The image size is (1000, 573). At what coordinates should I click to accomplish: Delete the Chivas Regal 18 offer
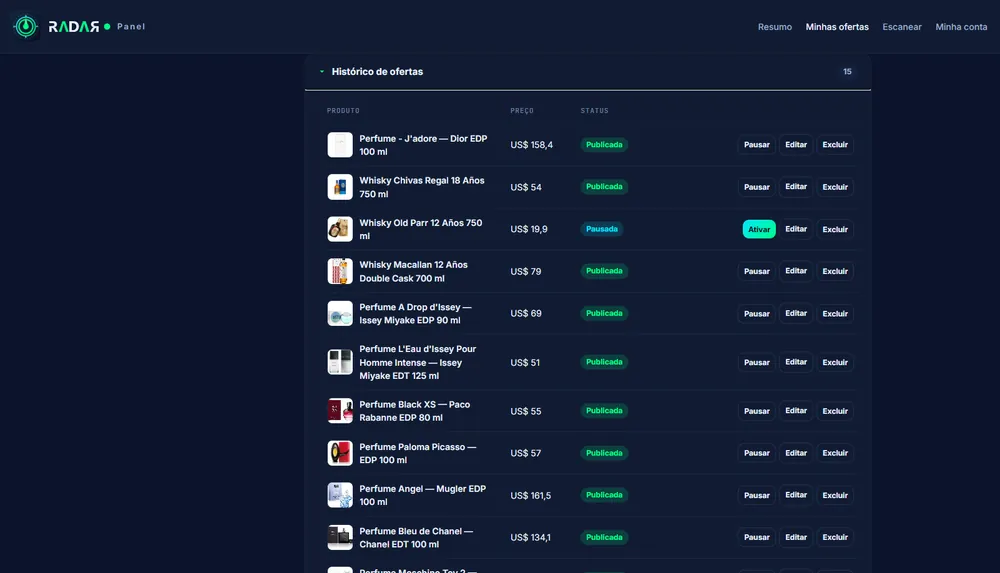pos(835,187)
